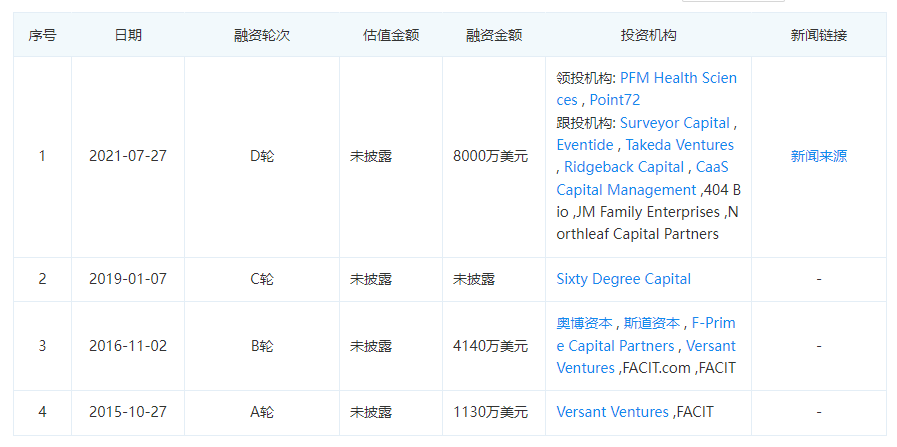The height and width of the screenshot is (447, 897).
Task: Click the Eventide investor link
Action: coord(585,145)
